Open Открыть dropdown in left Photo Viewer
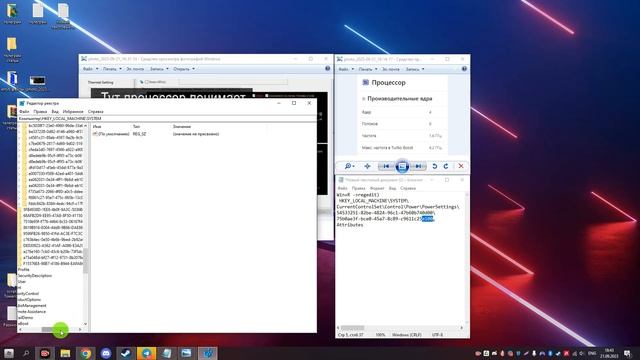Viewport: 640px width, 360px height. point(184,69)
